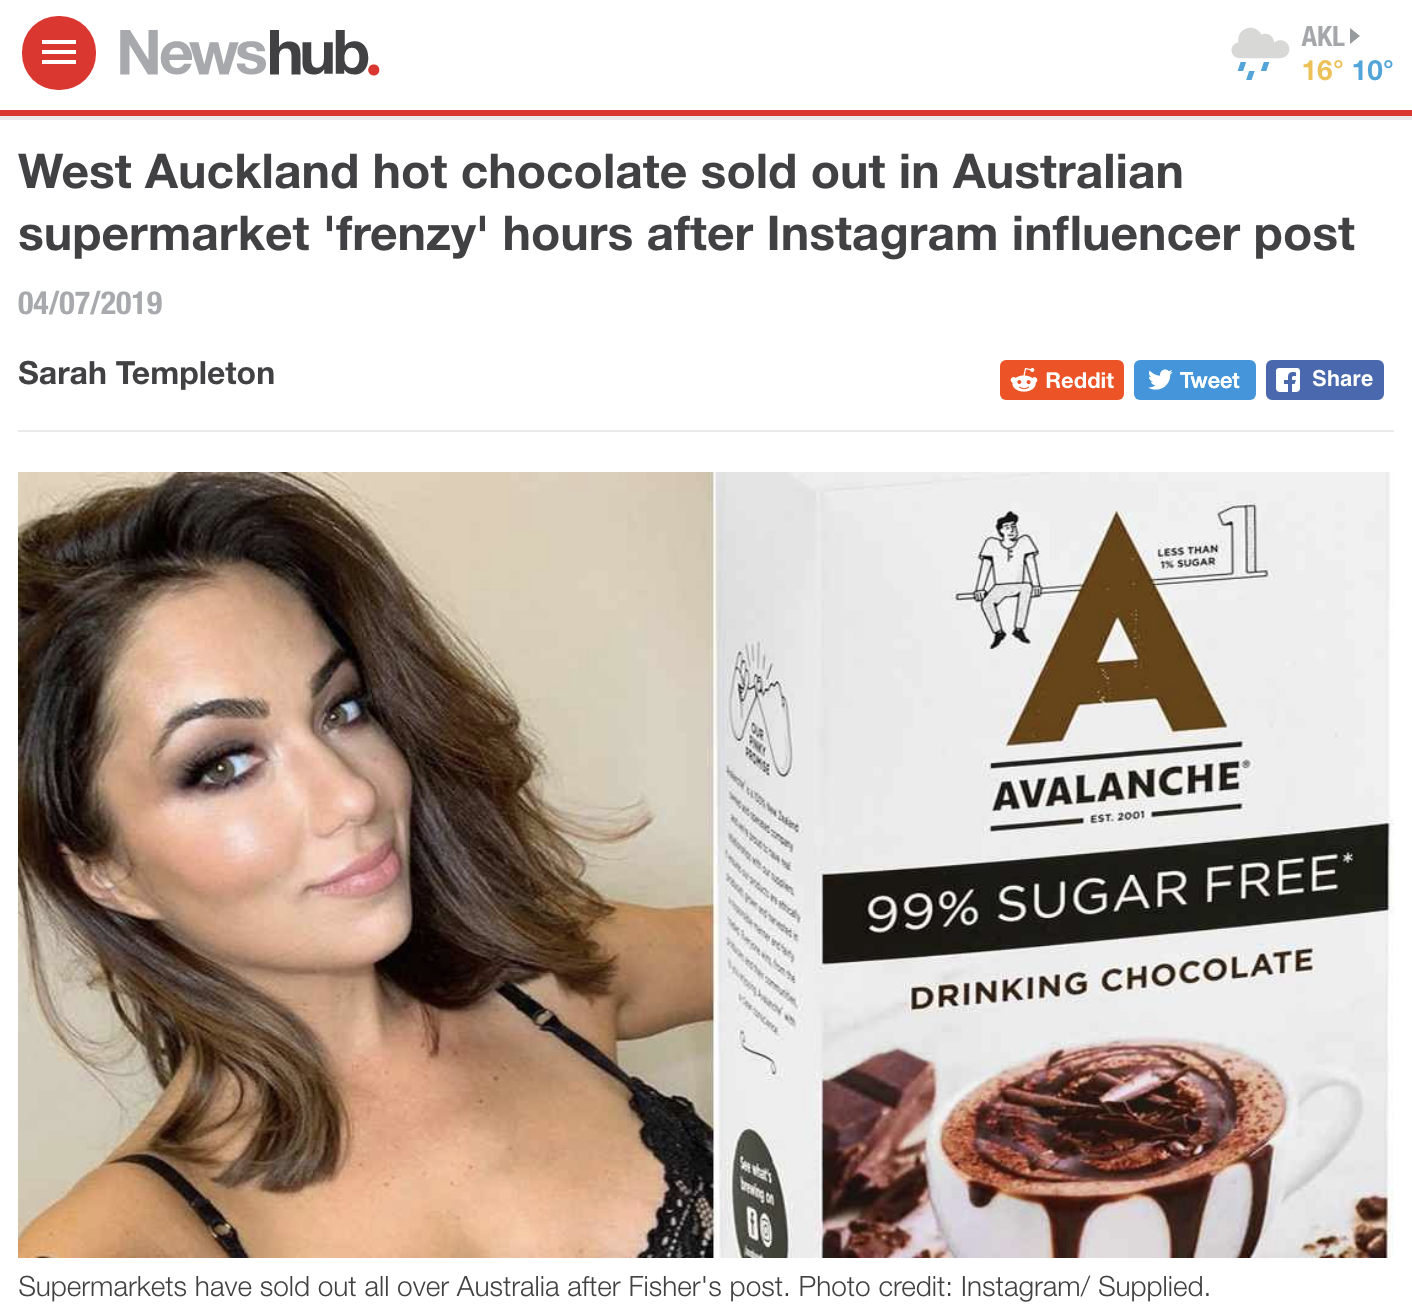Click the Facebook f icon
The width and height of the screenshot is (1412, 1312).
[x=1289, y=380]
